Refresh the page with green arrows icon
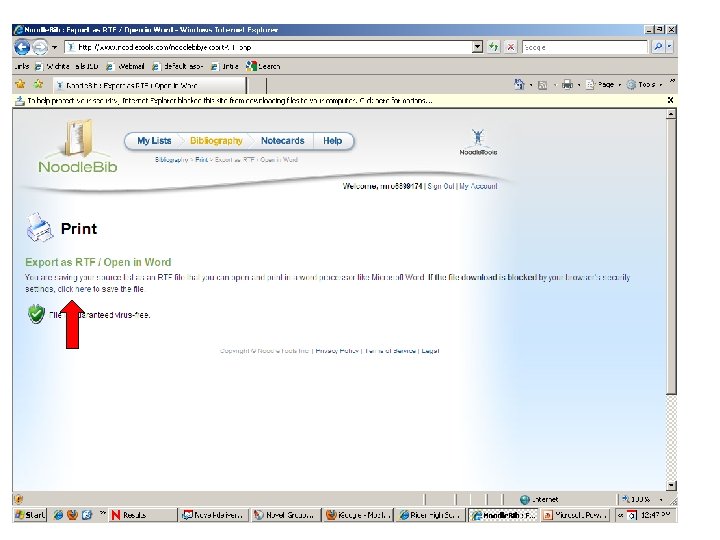Image resolution: width=720 pixels, height=540 pixels. click(x=494, y=47)
